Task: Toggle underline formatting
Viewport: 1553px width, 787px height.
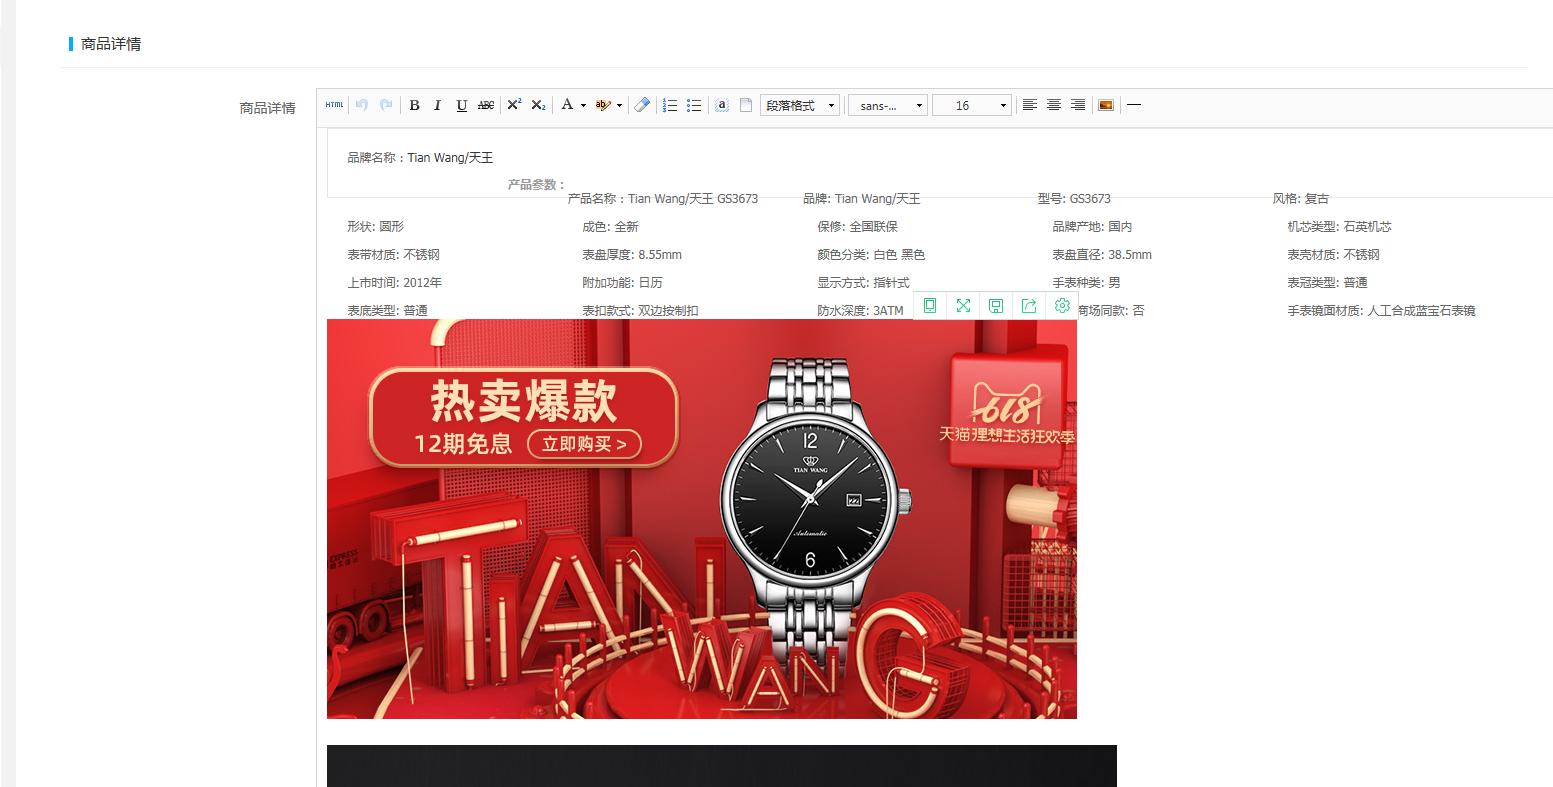Action: [461, 105]
